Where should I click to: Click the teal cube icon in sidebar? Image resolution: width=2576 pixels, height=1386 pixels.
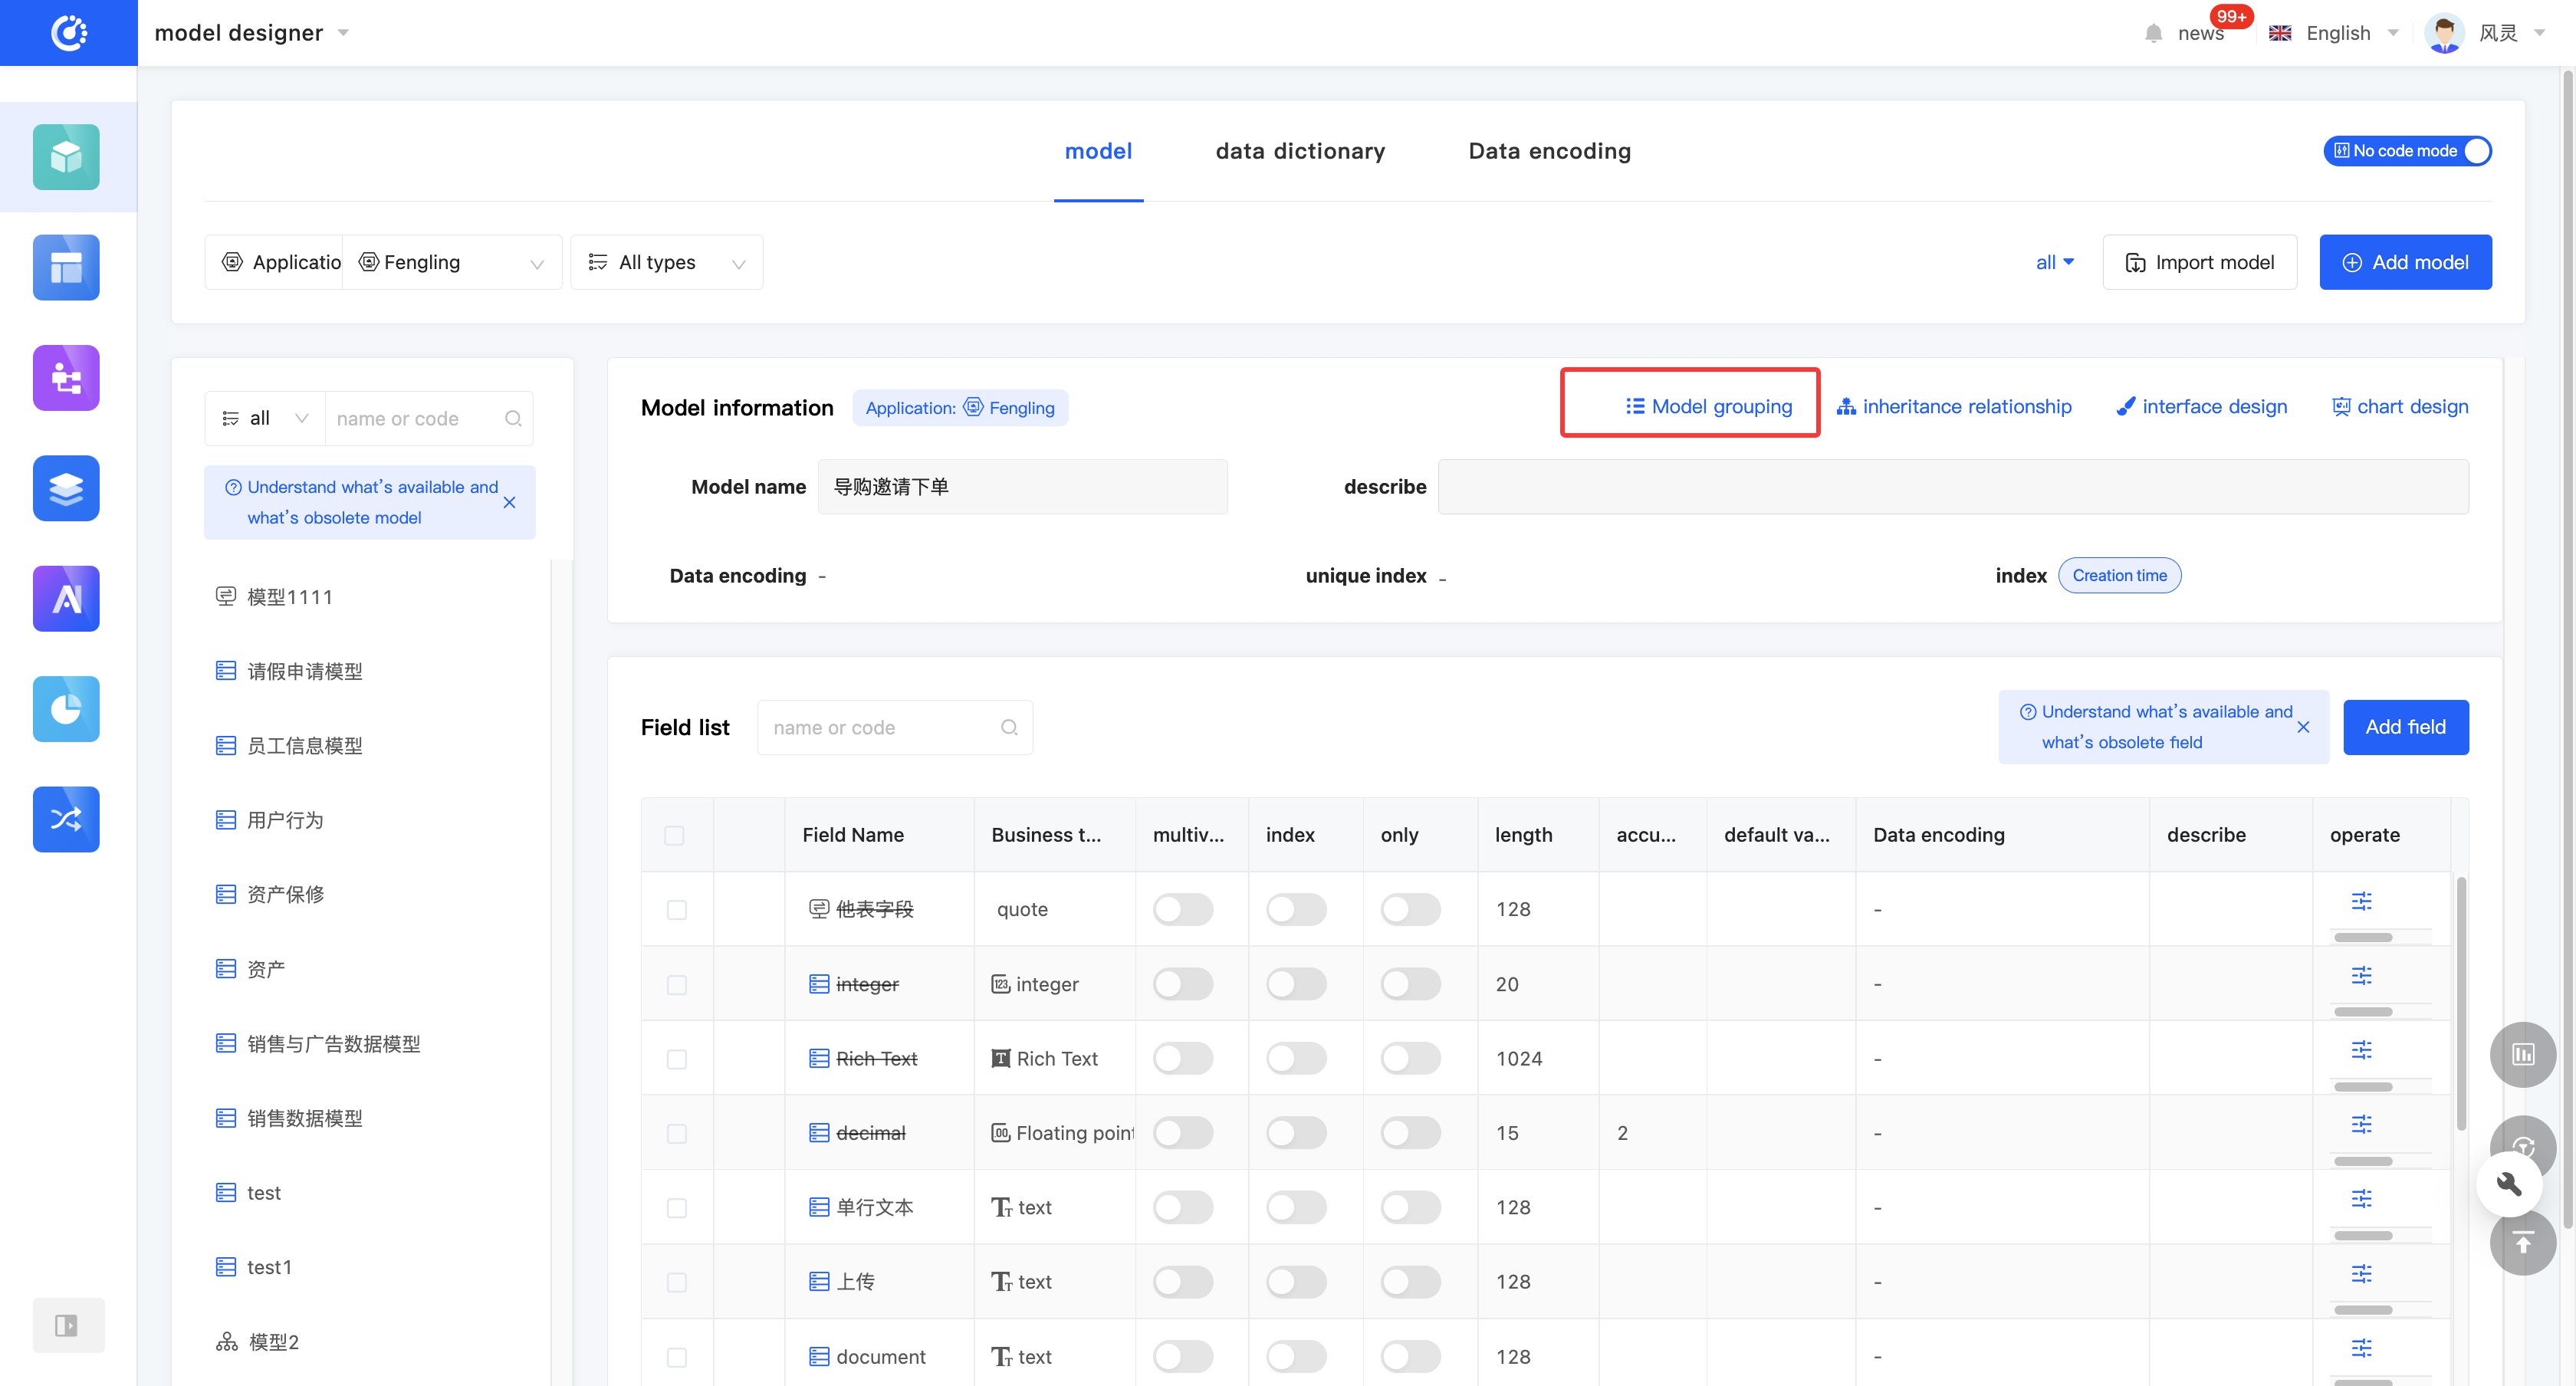pyautogui.click(x=66, y=157)
